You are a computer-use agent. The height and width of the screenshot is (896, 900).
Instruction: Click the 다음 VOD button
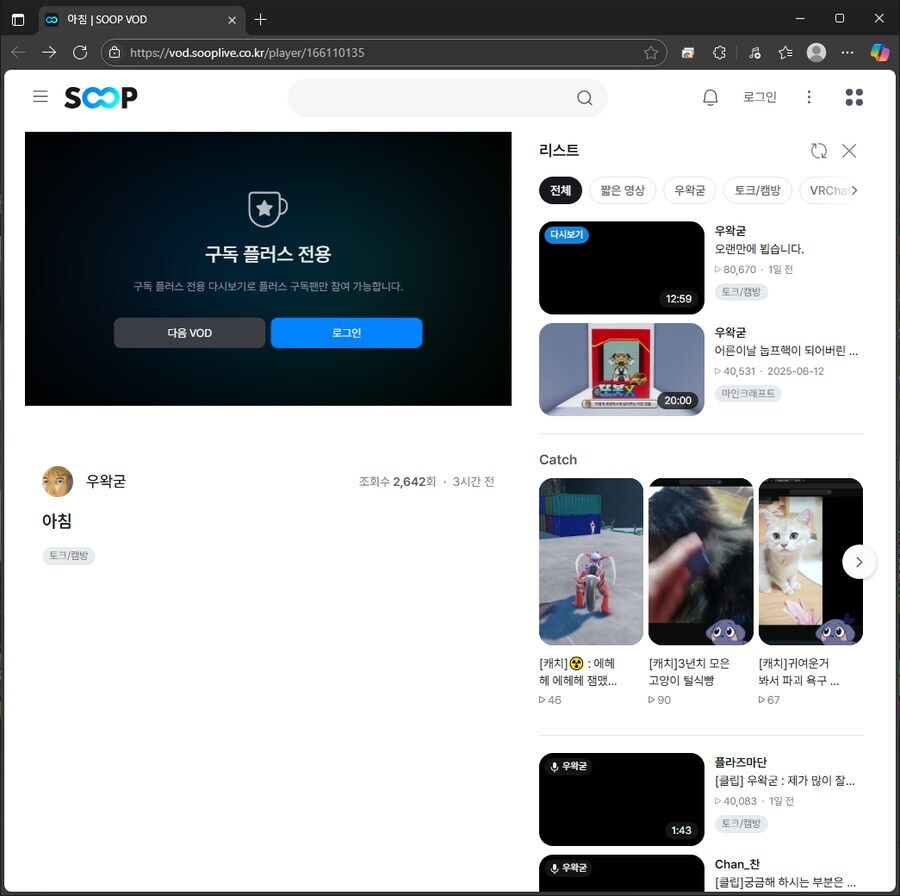(189, 333)
